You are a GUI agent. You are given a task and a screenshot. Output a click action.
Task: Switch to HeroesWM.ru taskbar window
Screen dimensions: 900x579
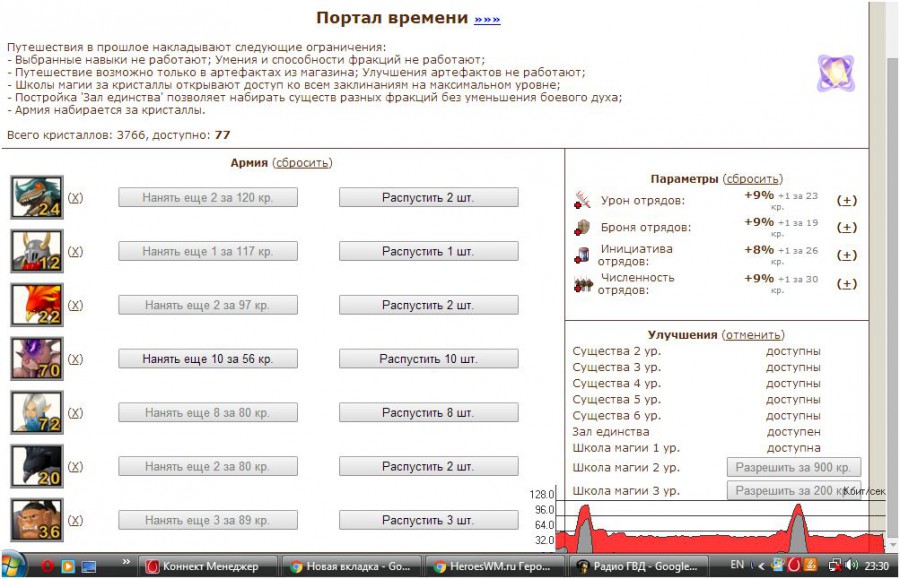pos(494,566)
